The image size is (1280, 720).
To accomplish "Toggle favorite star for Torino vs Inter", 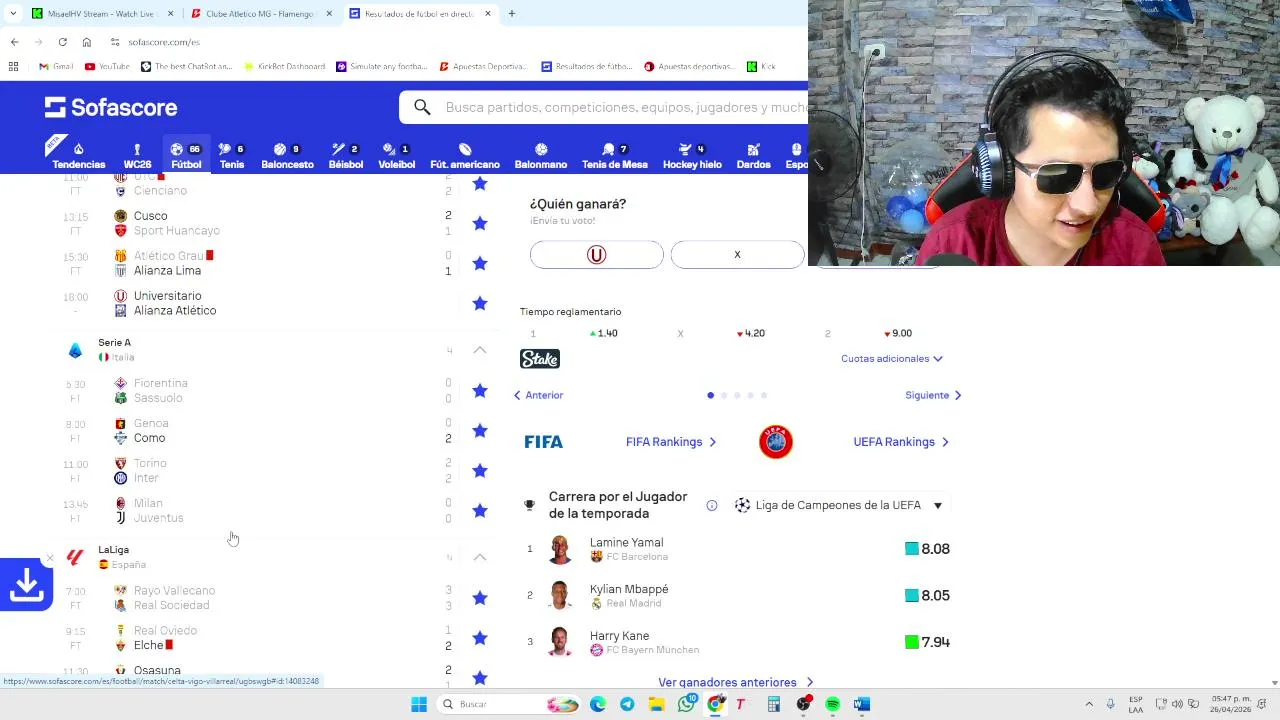I will (480, 470).
